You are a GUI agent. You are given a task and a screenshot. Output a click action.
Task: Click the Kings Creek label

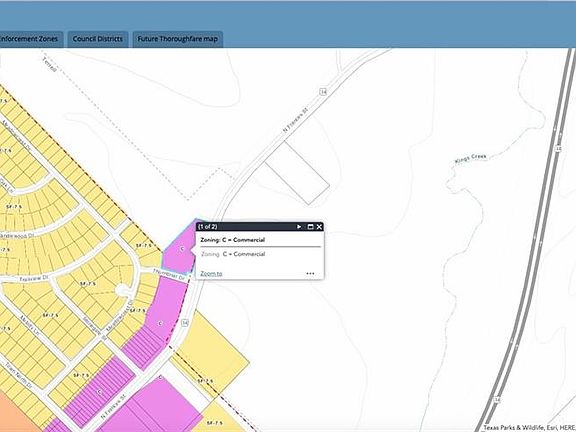(471, 158)
